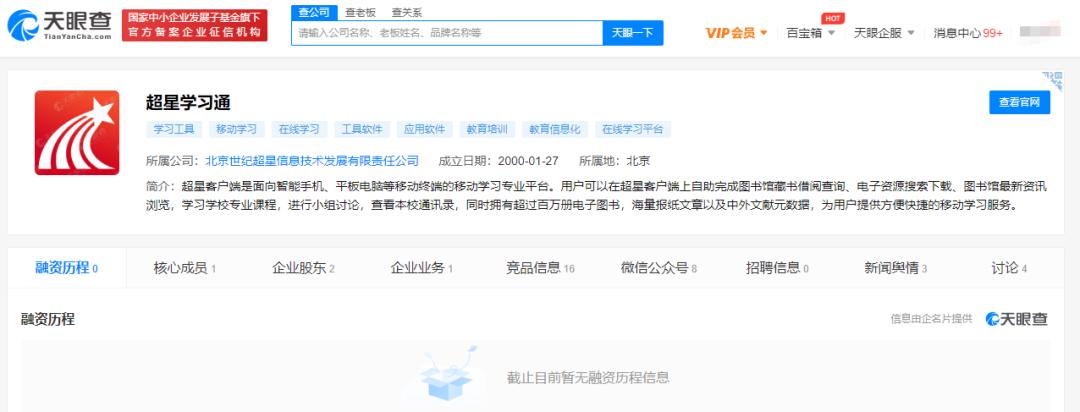Click the red 国家中小企业发展子基金 banner
Image resolution: width=1080 pixels, height=412 pixels.
(x=195, y=25)
